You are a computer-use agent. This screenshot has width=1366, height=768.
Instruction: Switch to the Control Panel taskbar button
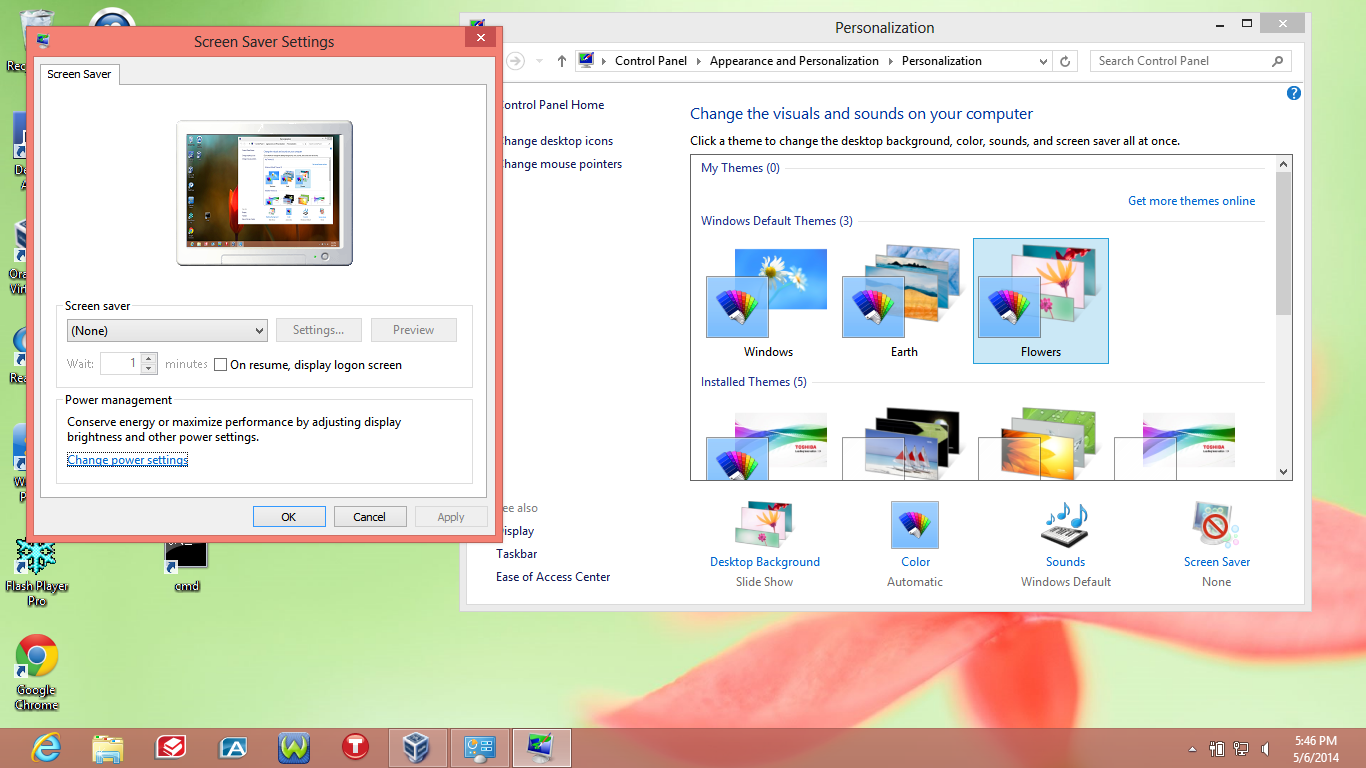[x=480, y=748]
